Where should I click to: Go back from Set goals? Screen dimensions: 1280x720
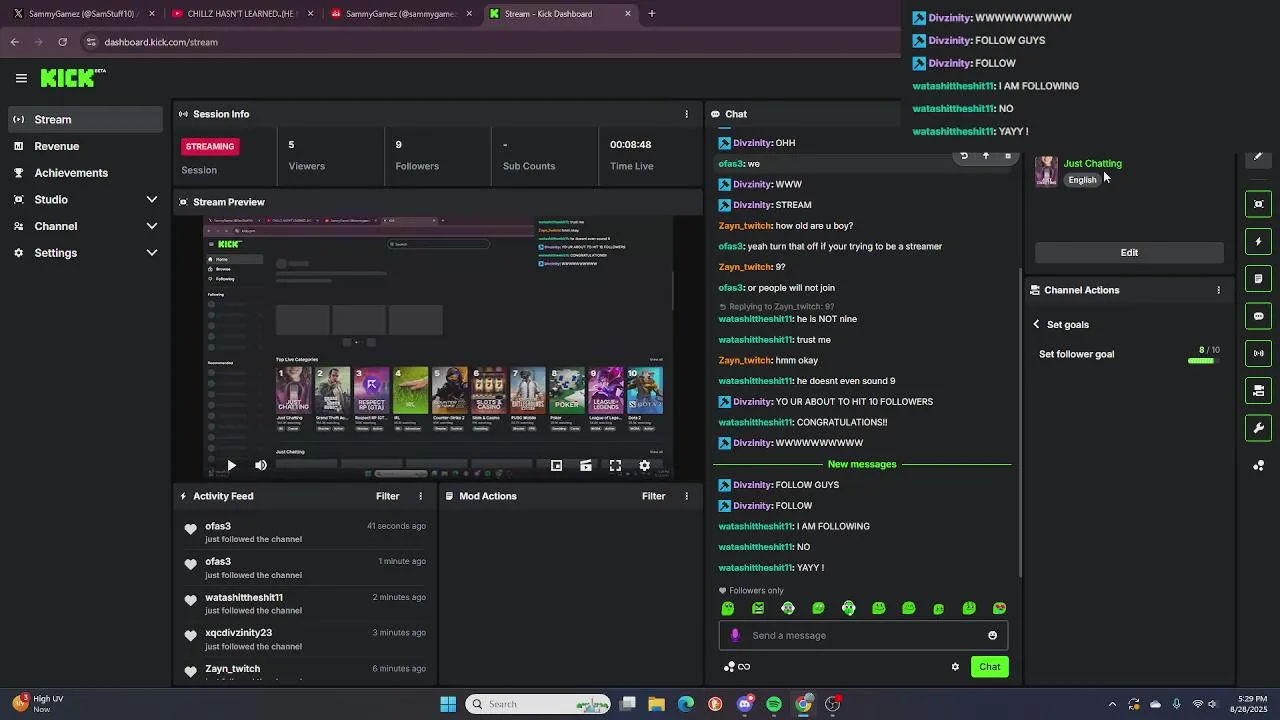point(1036,324)
